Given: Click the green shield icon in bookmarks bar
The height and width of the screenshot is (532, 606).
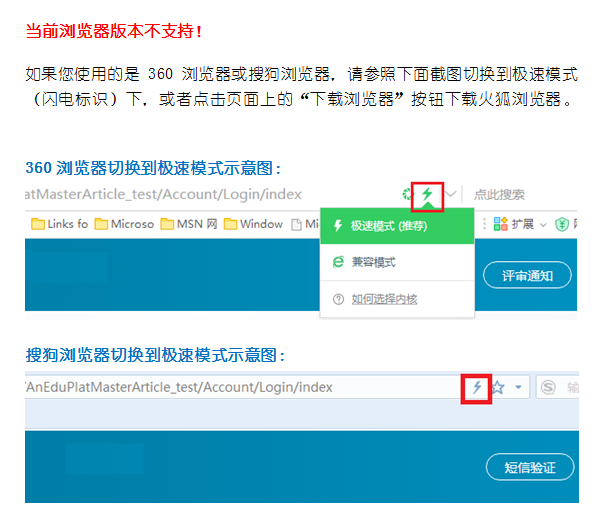Looking at the screenshot, I should click(561, 224).
